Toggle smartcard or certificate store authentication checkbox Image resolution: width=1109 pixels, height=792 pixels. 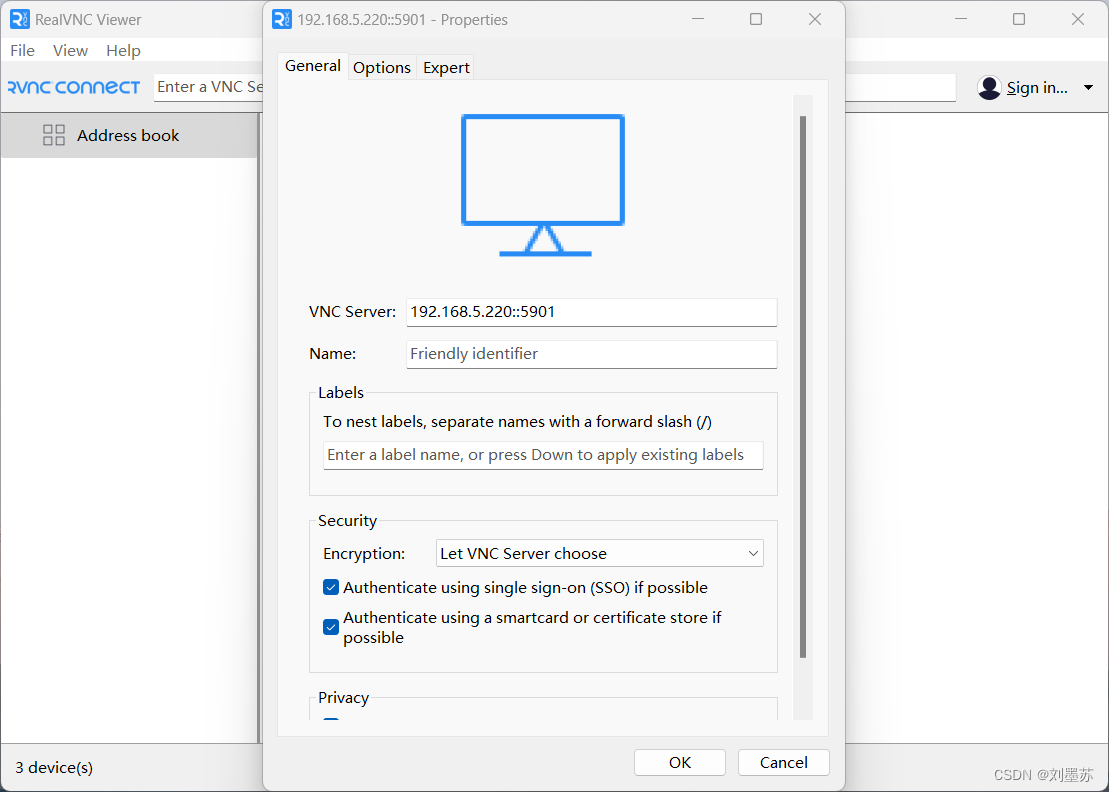pos(331,627)
